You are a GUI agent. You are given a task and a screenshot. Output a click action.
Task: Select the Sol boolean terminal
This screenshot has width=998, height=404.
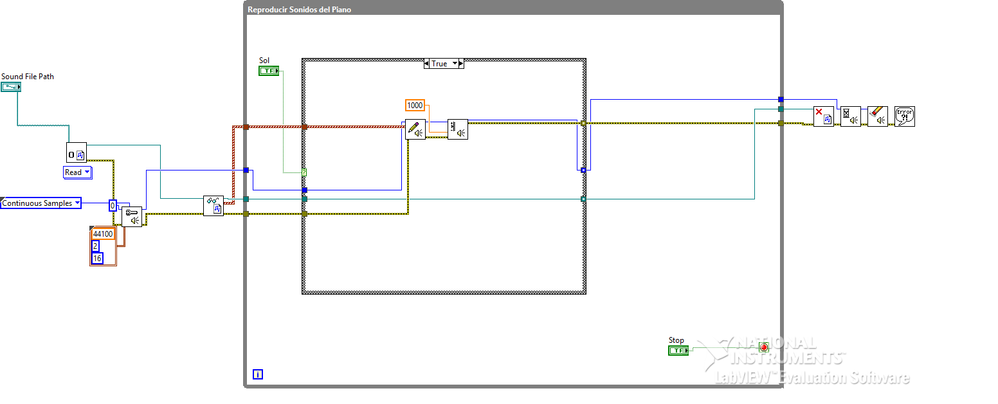[269, 71]
